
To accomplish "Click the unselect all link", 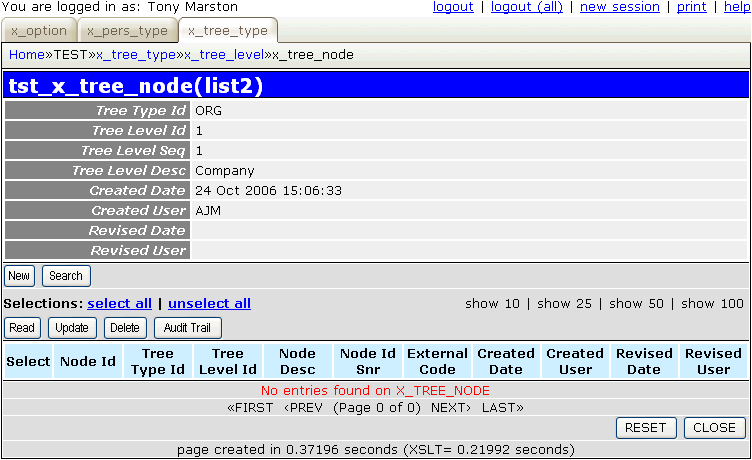I will click(x=209, y=303).
